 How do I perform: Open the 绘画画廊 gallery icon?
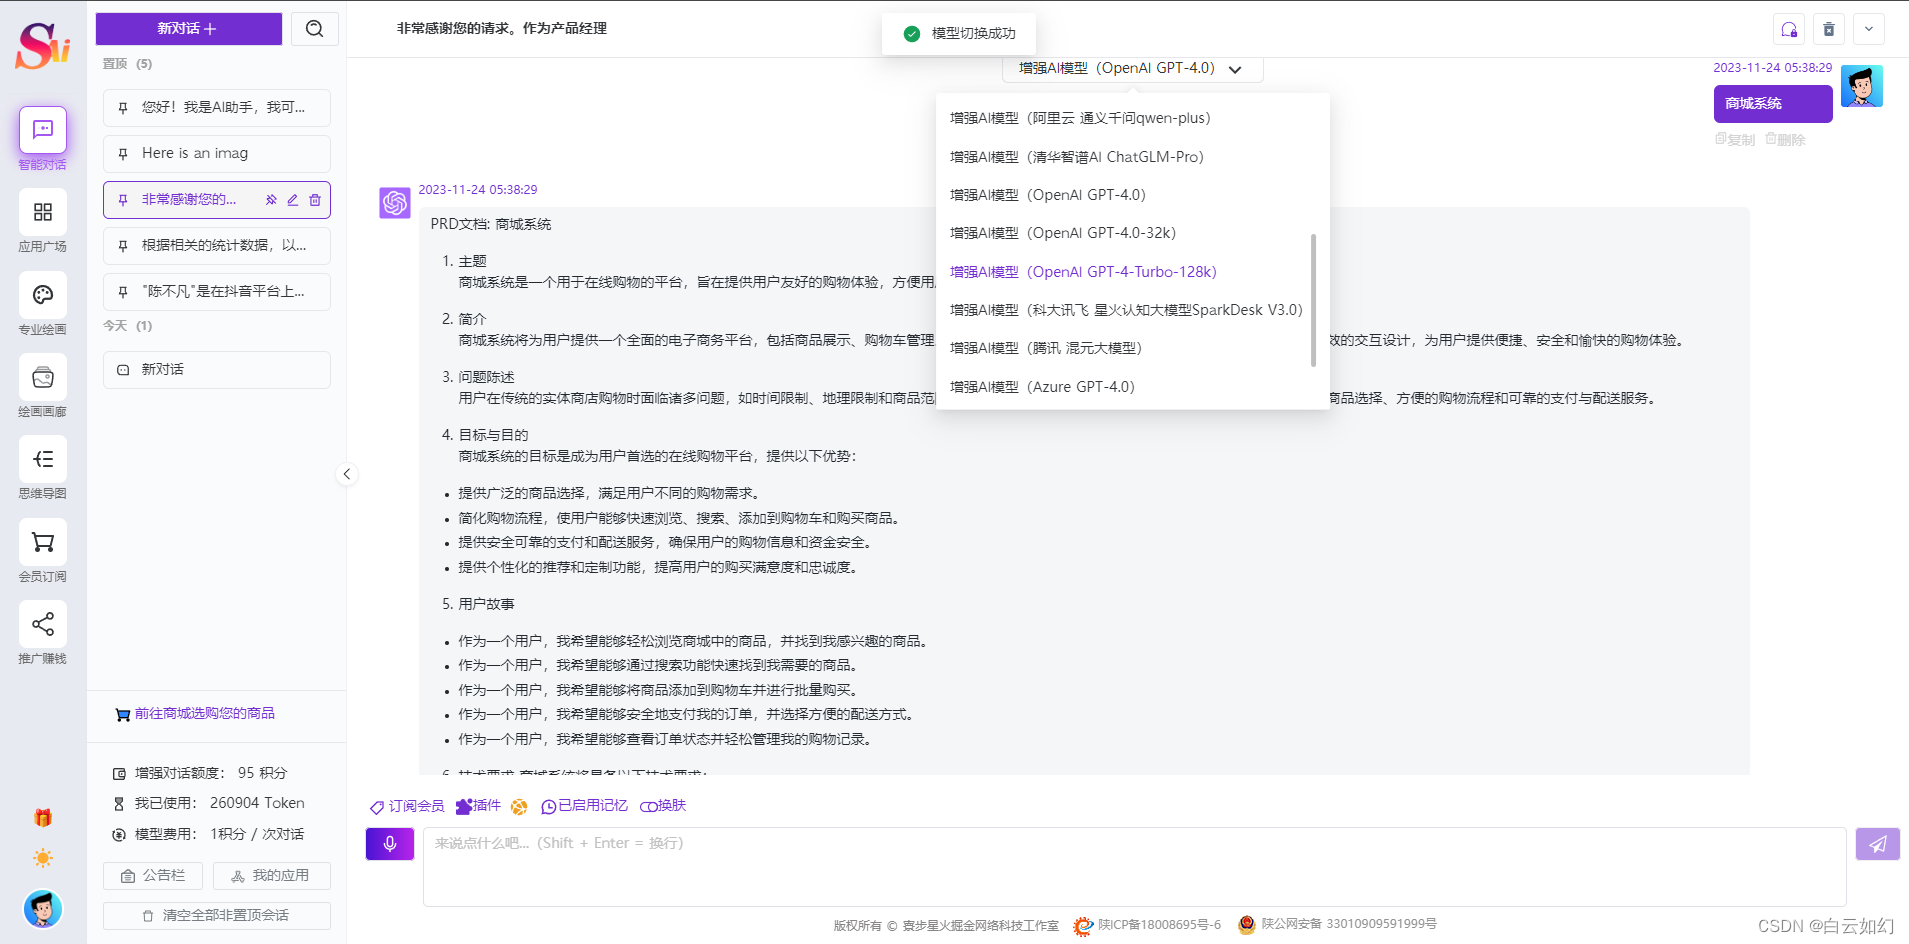pyautogui.click(x=42, y=377)
